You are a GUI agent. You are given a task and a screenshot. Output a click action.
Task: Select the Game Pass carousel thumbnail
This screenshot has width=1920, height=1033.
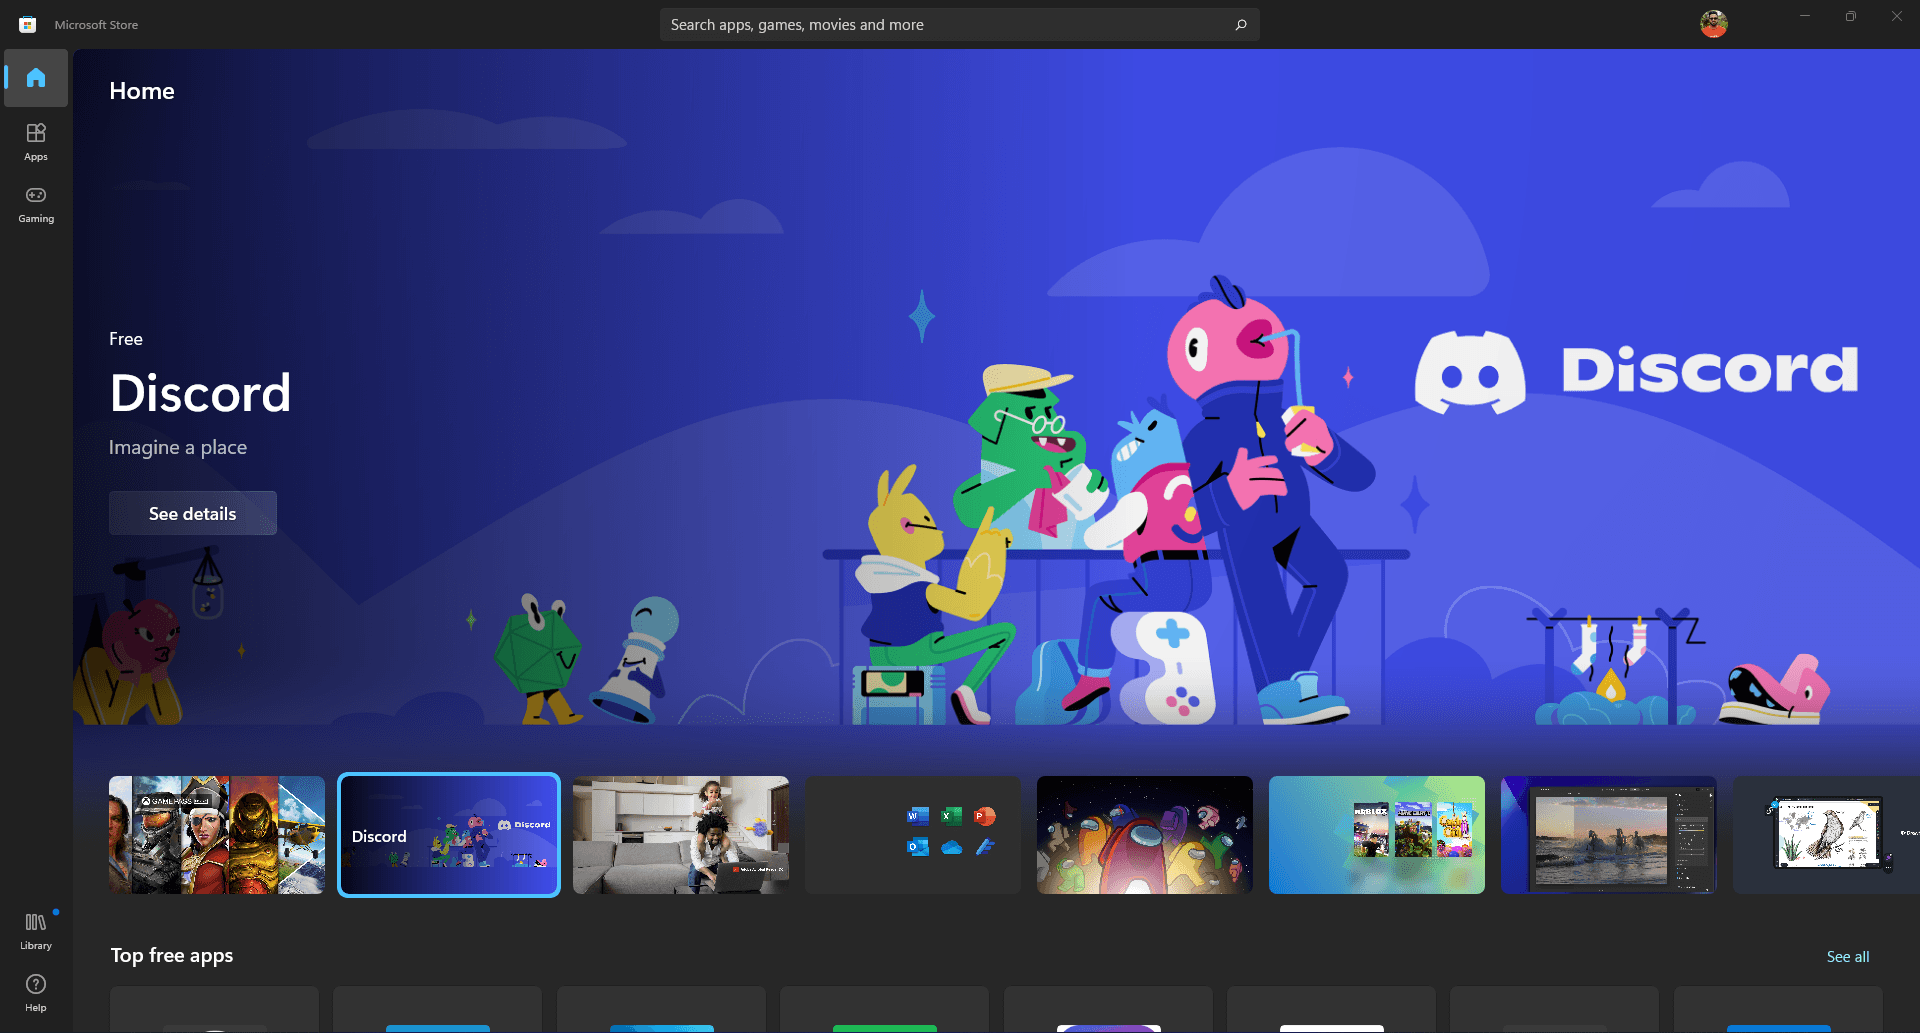click(217, 835)
